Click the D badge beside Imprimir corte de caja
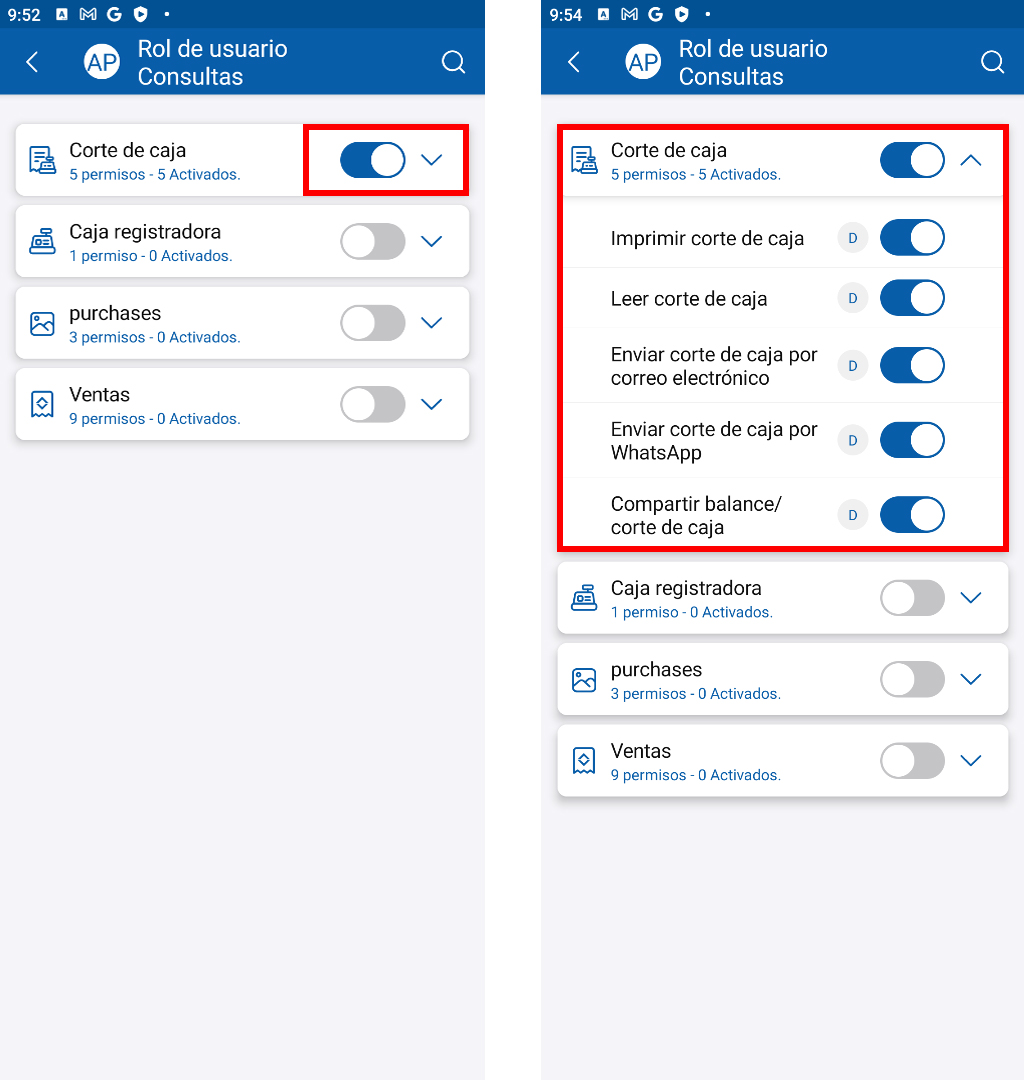The width and height of the screenshot is (1024, 1080). (x=853, y=238)
